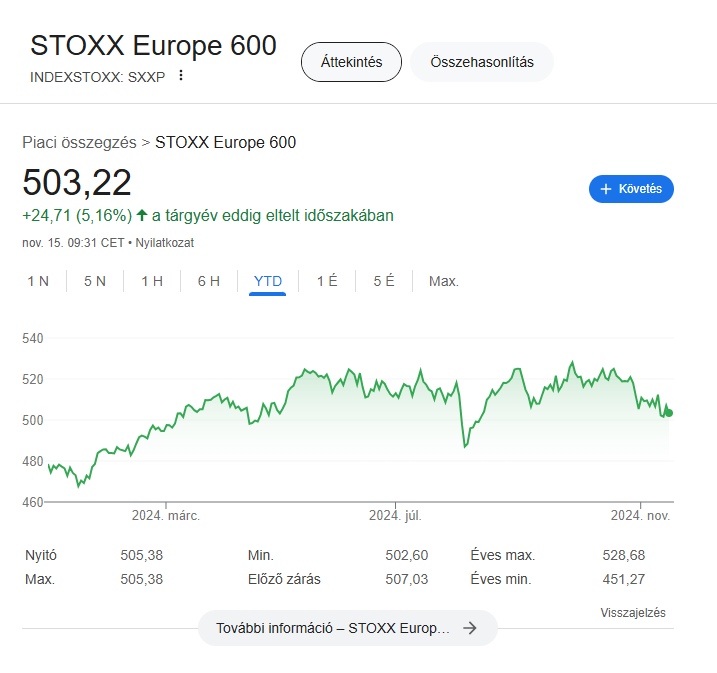Switch to the Összehasonlítás tab

click(482, 62)
